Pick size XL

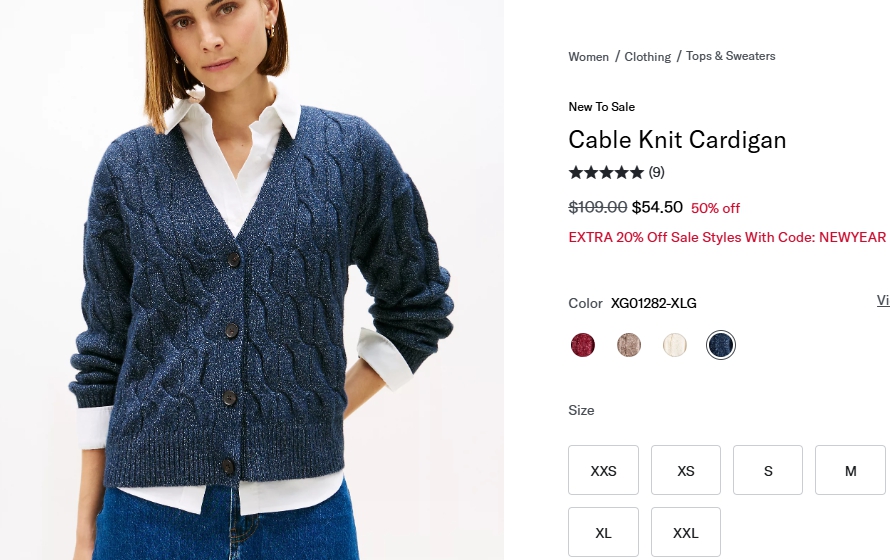[x=603, y=532]
